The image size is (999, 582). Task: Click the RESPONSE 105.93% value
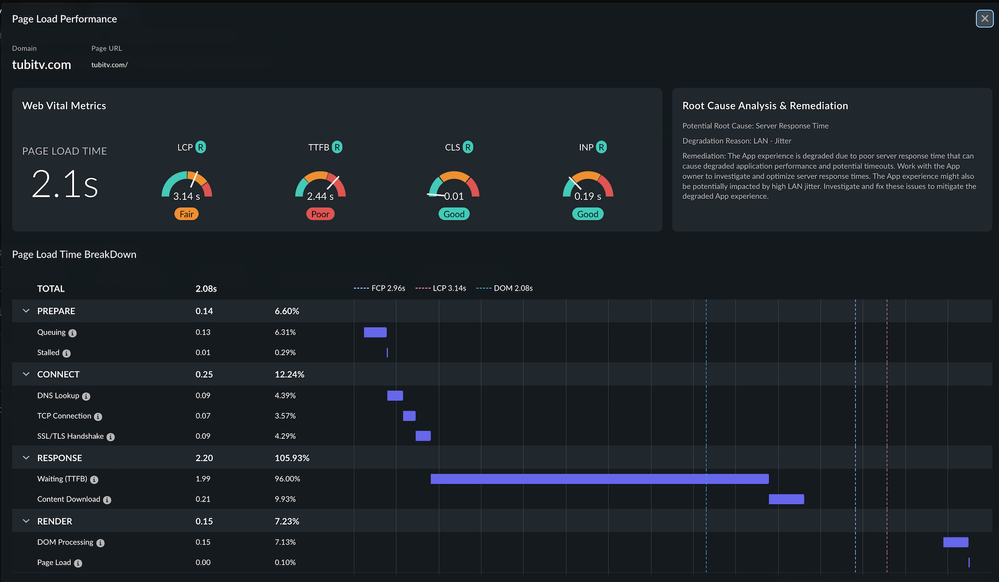coord(292,458)
